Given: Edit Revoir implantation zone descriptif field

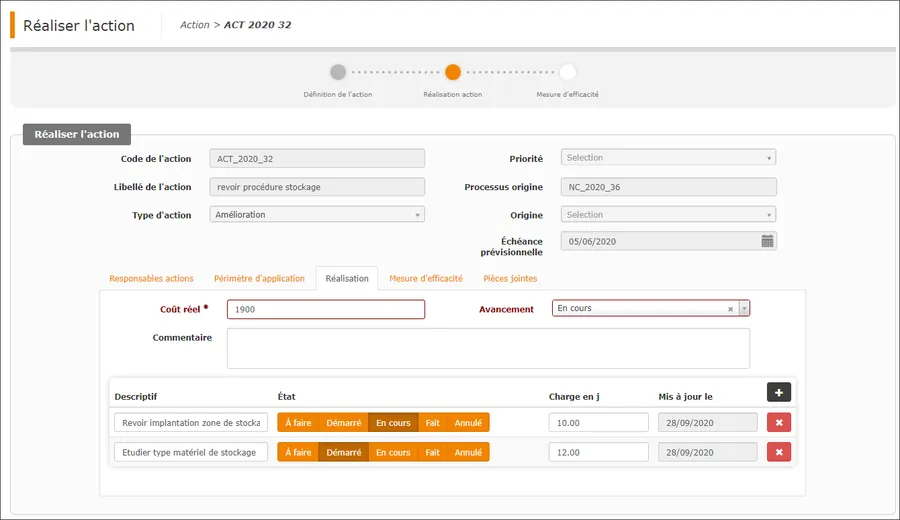Looking at the screenshot, I should [x=191, y=422].
